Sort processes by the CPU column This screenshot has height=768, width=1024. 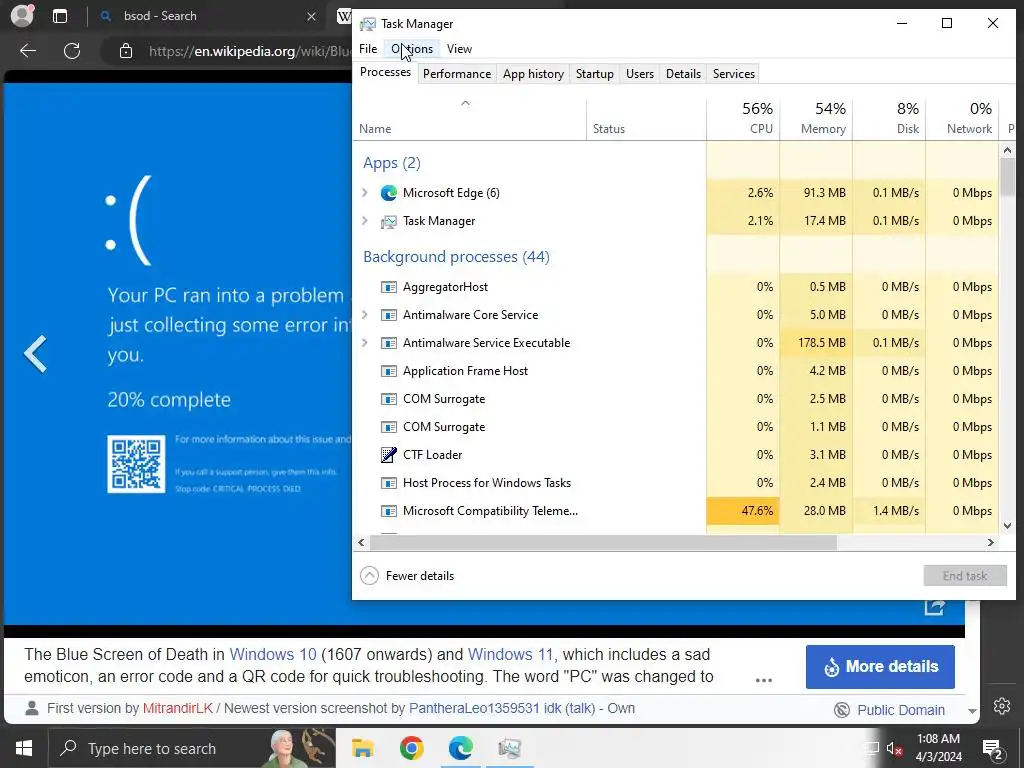point(743,119)
